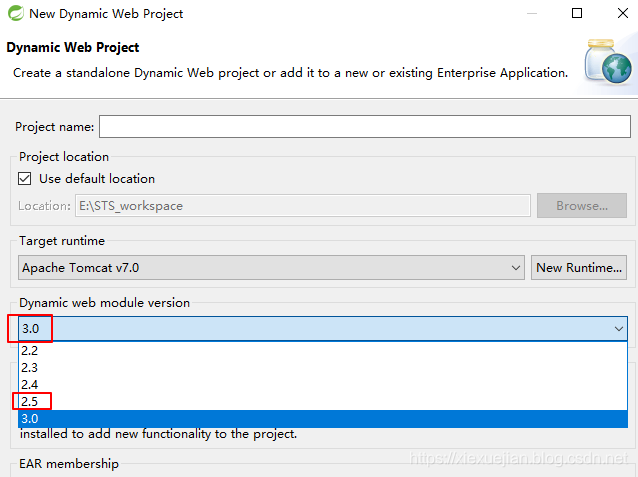Select version 2.3 from the list

click(30, 368)
